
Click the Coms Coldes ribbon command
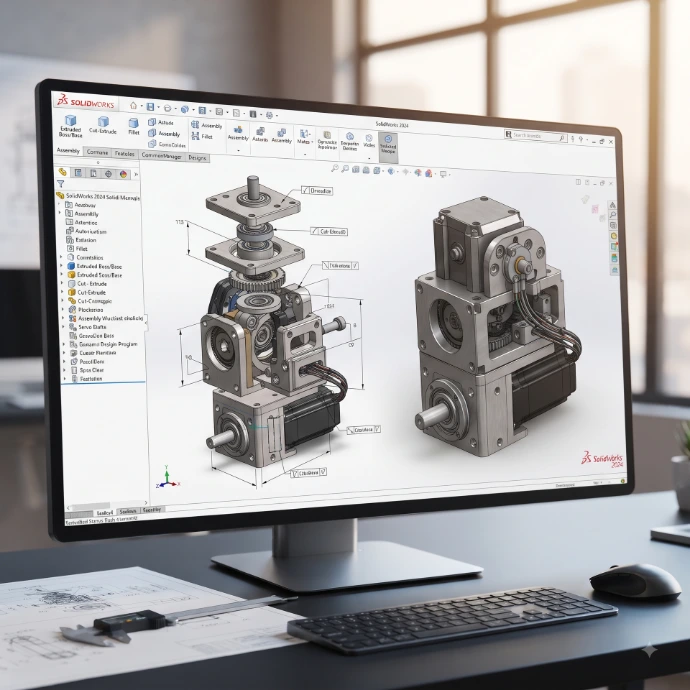167,144
